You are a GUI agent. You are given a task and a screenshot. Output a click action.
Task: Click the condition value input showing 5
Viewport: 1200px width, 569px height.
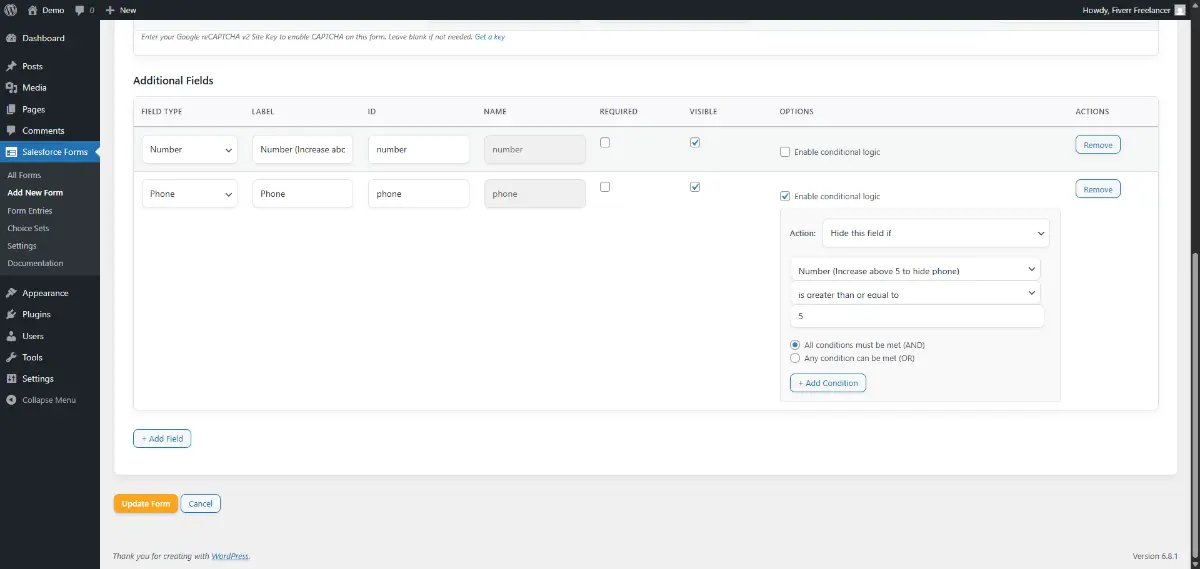pos(917,316)
